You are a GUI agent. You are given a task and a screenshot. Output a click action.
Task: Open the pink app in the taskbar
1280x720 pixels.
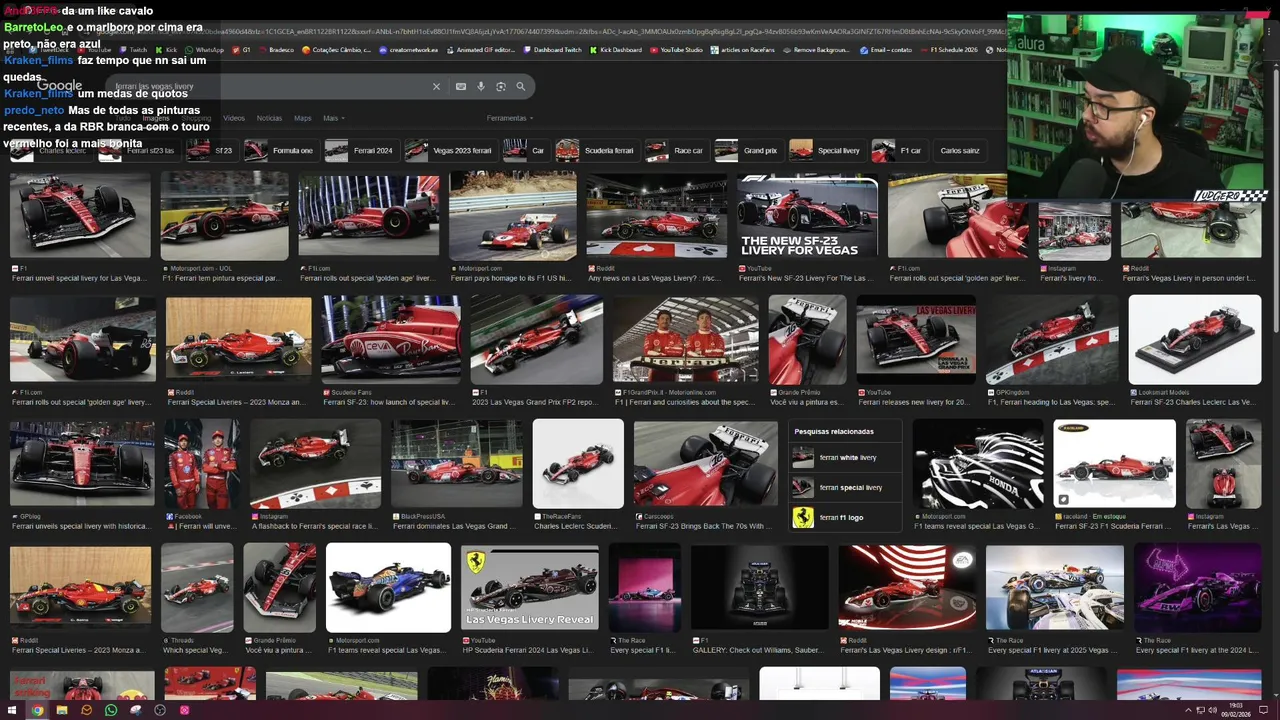[184, 710]
